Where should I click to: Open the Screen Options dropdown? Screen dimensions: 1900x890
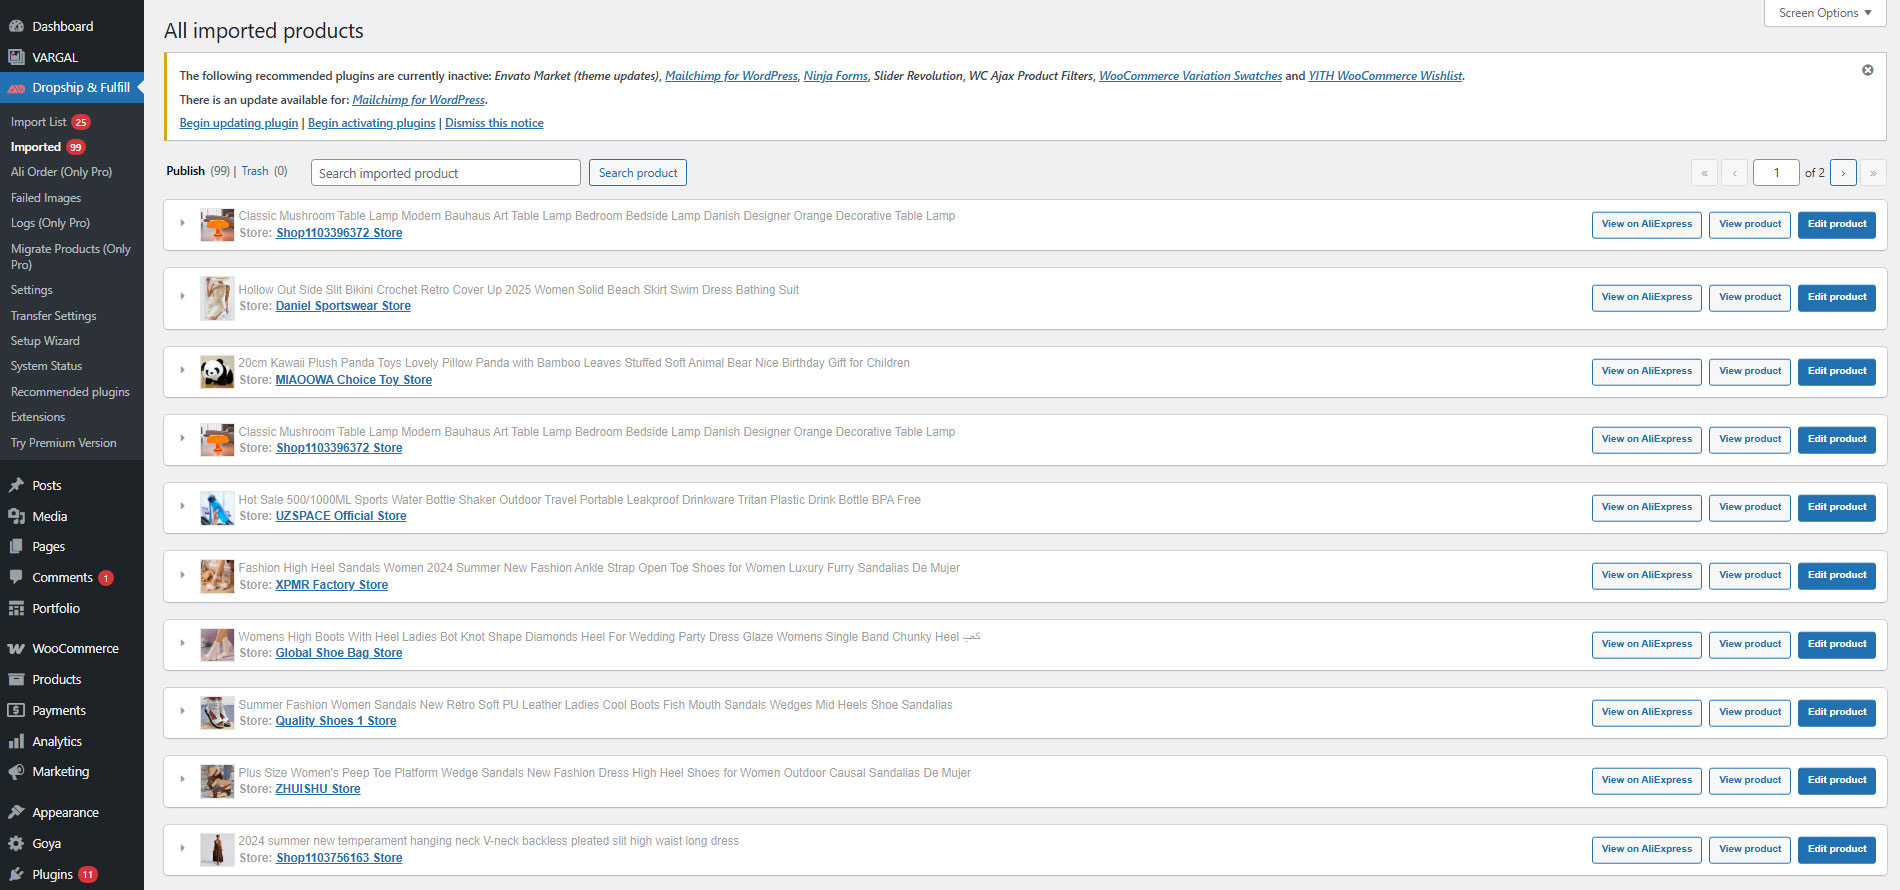(x=1825, y=13)
